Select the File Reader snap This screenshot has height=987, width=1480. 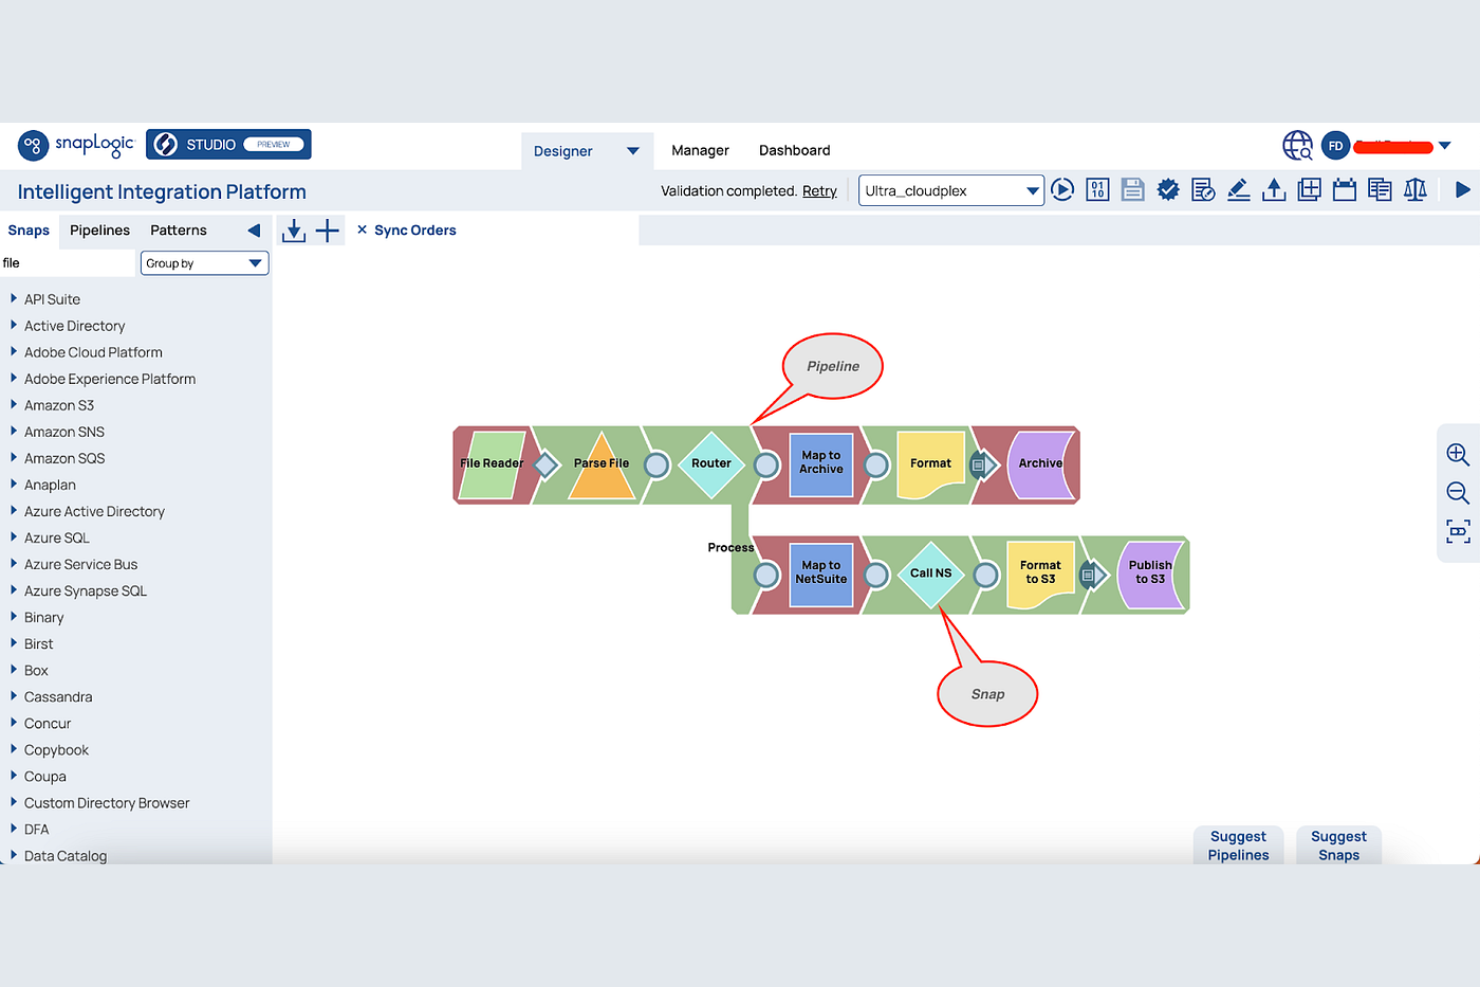coord(492,464)
